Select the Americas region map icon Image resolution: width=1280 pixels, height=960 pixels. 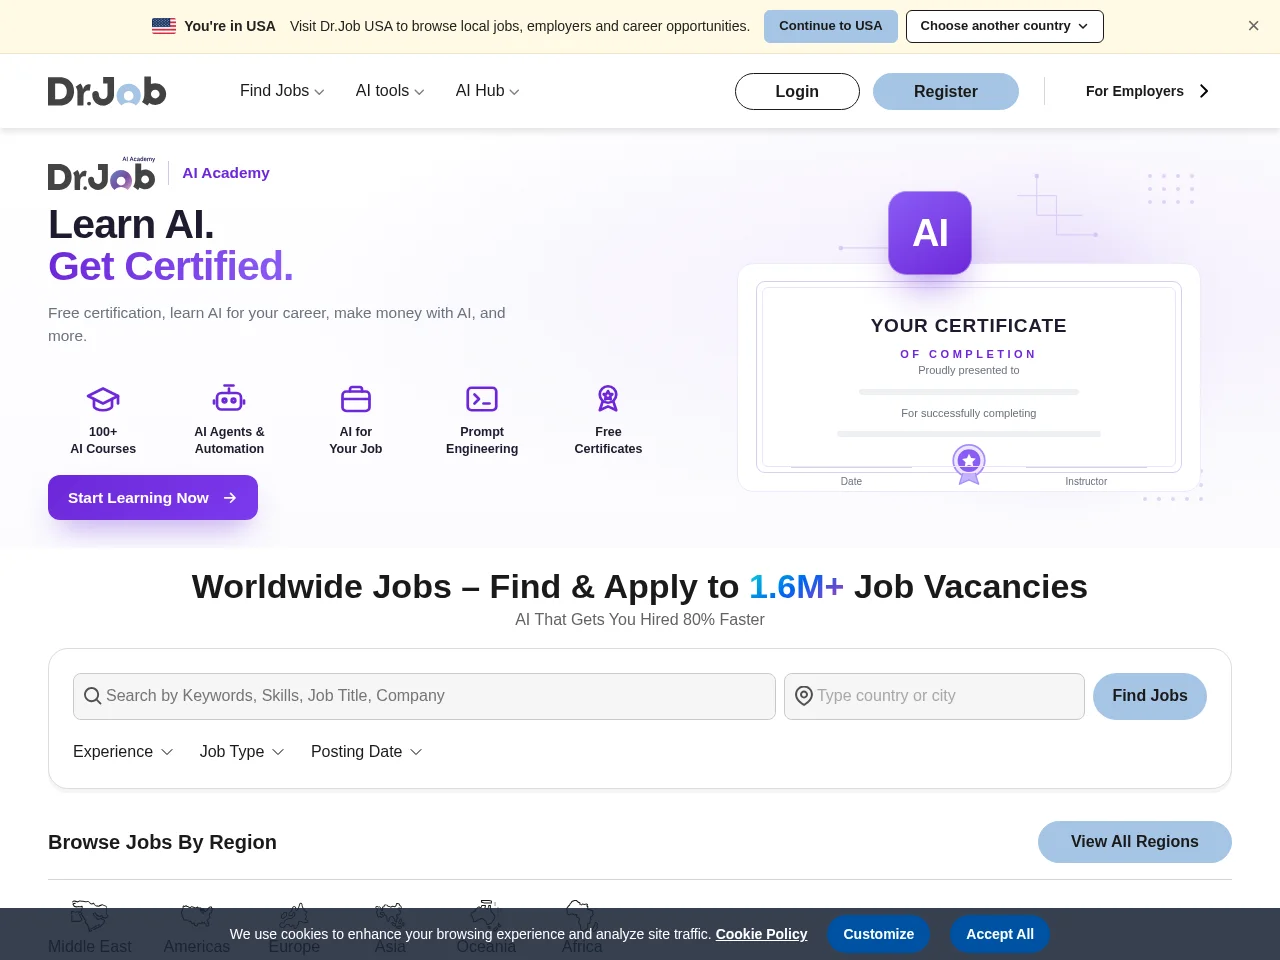click(197, 915)
